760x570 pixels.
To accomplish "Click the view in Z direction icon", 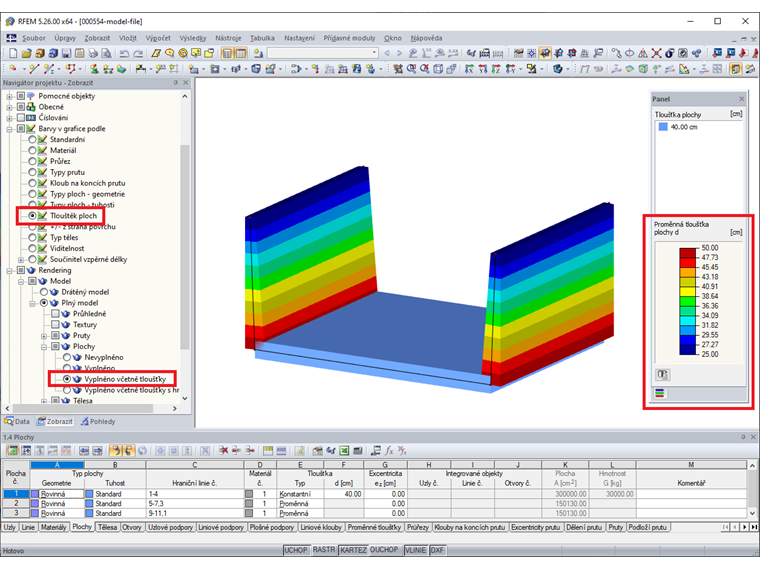I will (x=496, y=69).
